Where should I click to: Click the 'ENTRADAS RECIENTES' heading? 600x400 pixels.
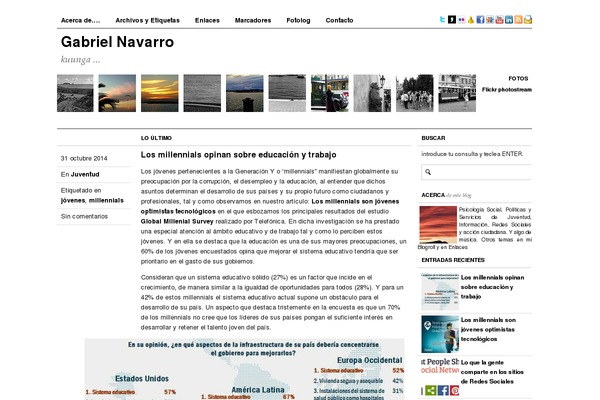pyautogui.click(x=453, y=260)
